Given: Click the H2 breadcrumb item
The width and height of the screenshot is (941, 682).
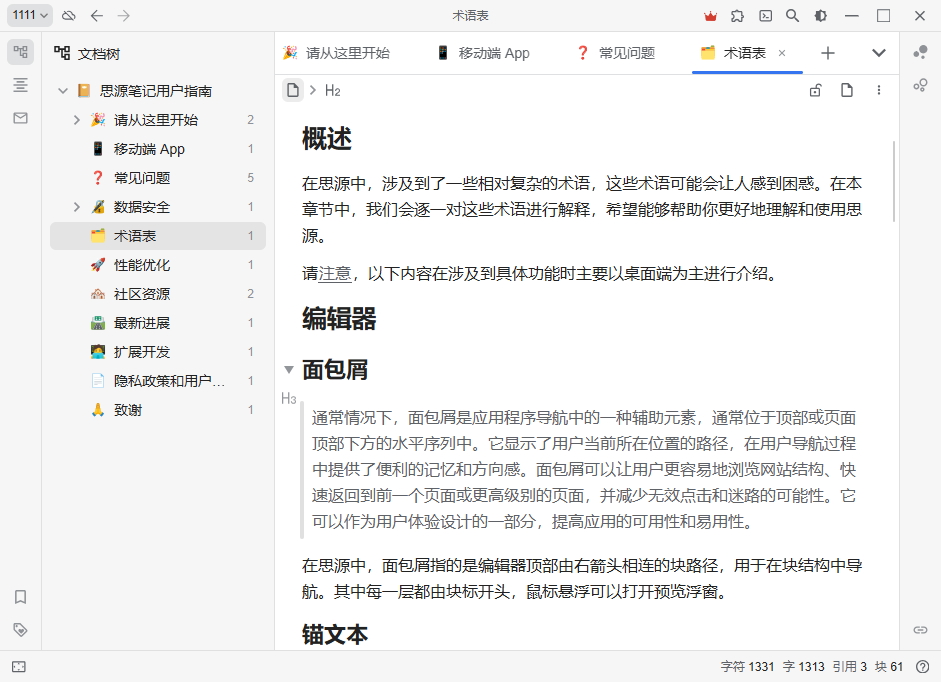Looking at the screenshot, I should [x=332, y=91].
